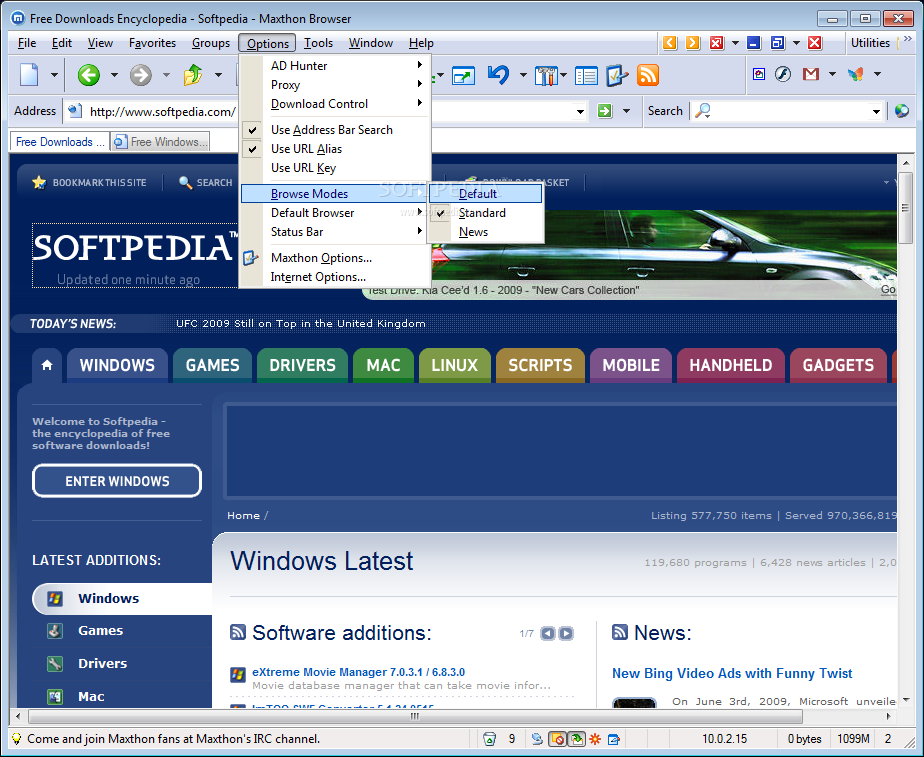Viewport: 924px width, 757px height.
Task: Open the Utilities toolbar button
Action: pyautogui.click(x=870, y=42)
